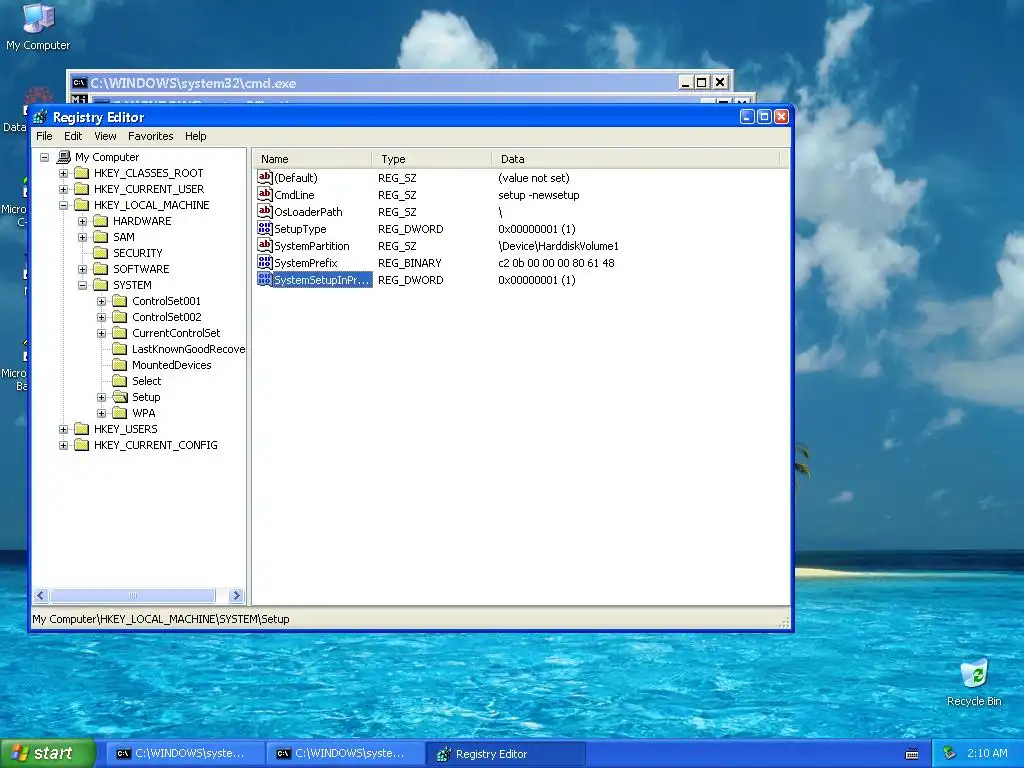Select the SECURITY folder icon
This screenshot has width=1024, height=768.
click(101, 253)
